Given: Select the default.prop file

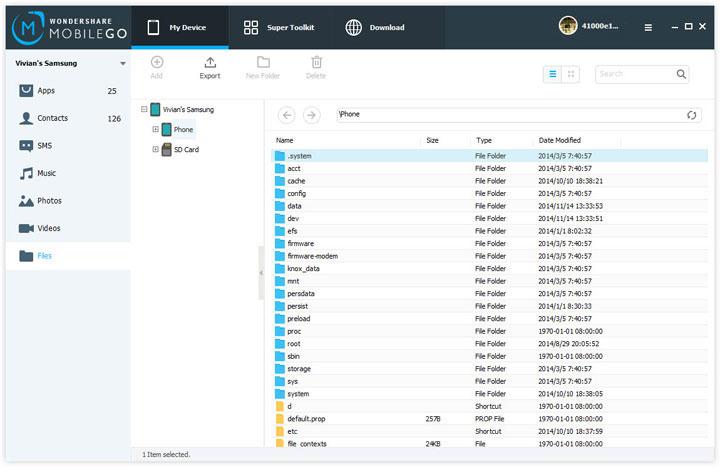Looking at the screenshot, I should click(x=489, y=419).
